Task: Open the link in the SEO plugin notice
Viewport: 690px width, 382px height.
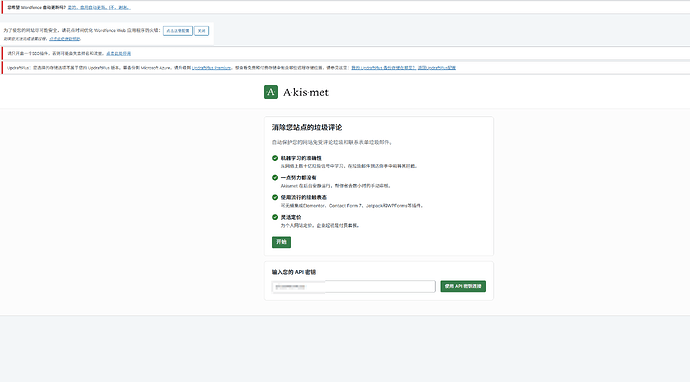Action: (118, 54)
